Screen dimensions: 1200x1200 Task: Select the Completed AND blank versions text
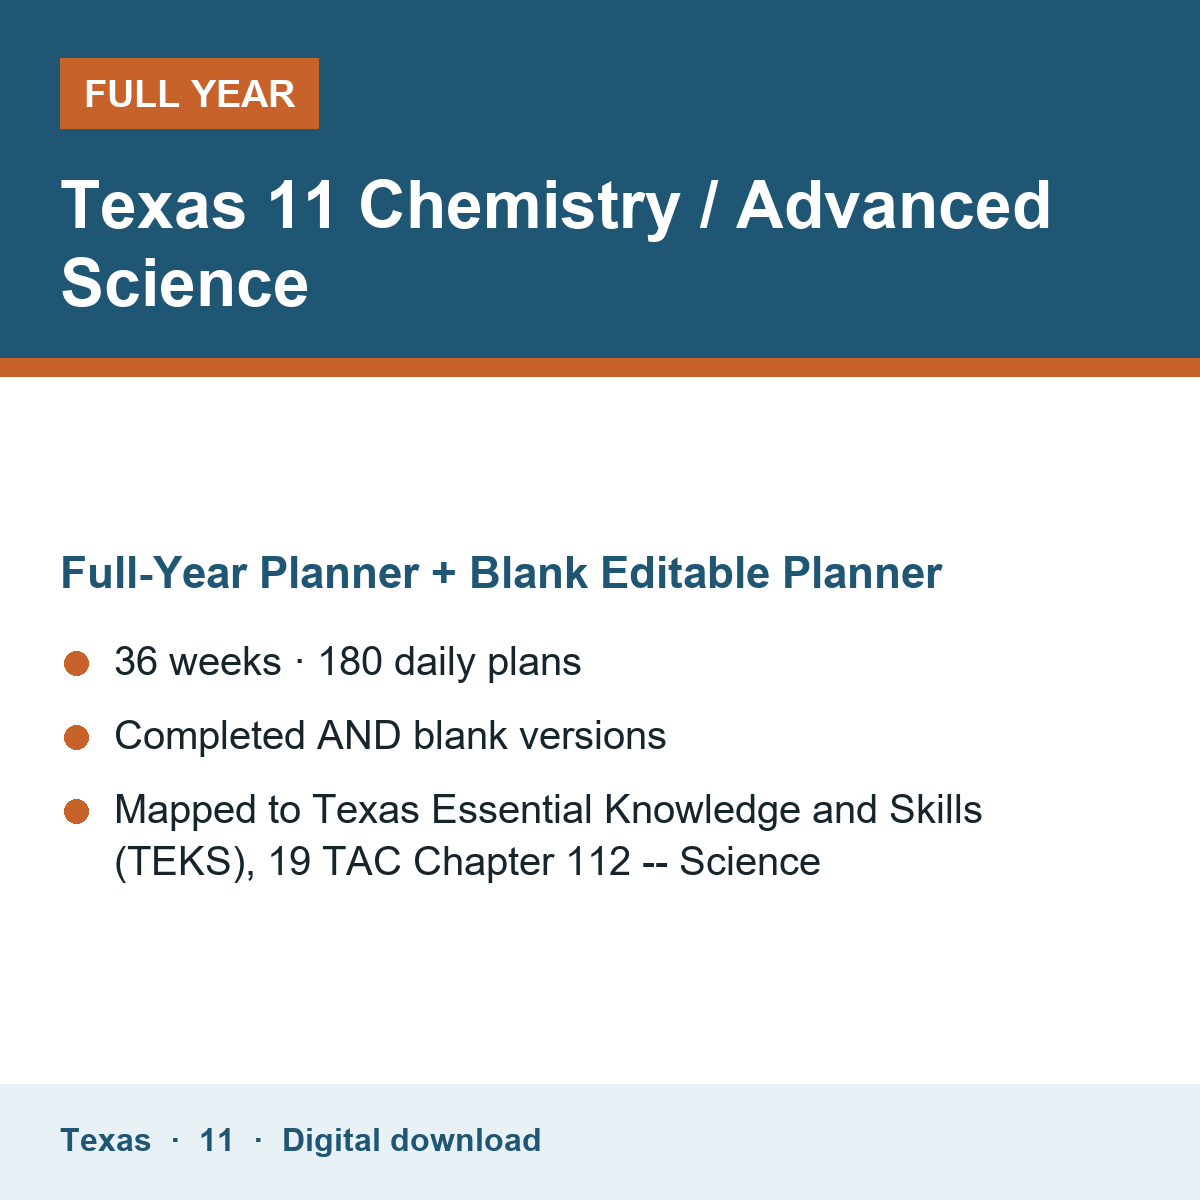[390, 736]
